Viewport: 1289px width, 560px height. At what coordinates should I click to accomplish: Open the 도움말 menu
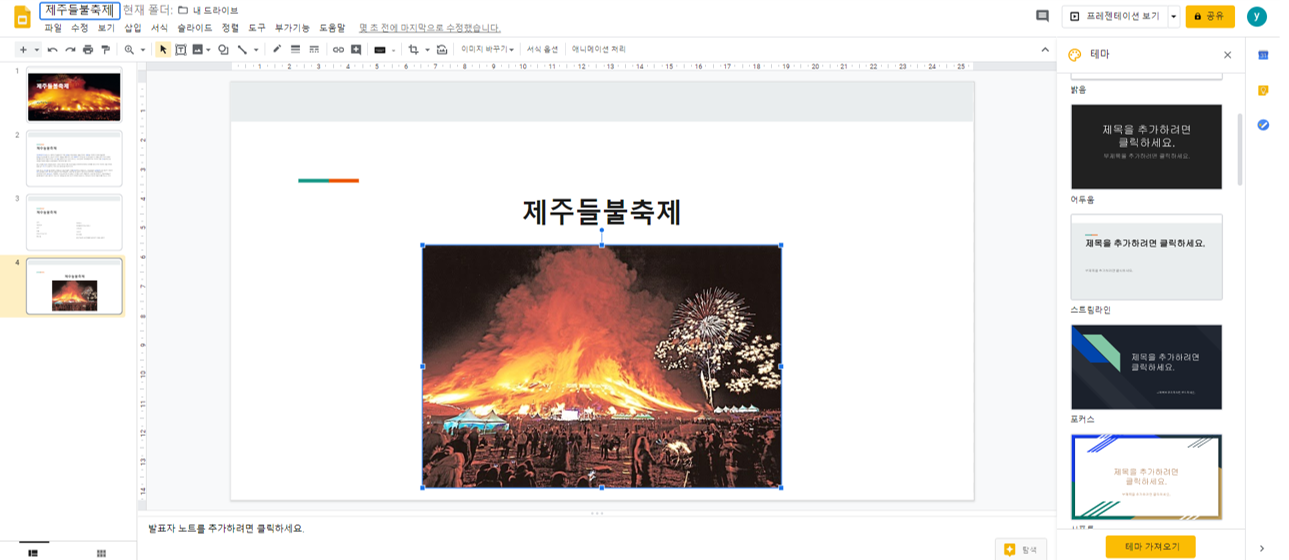332,28
